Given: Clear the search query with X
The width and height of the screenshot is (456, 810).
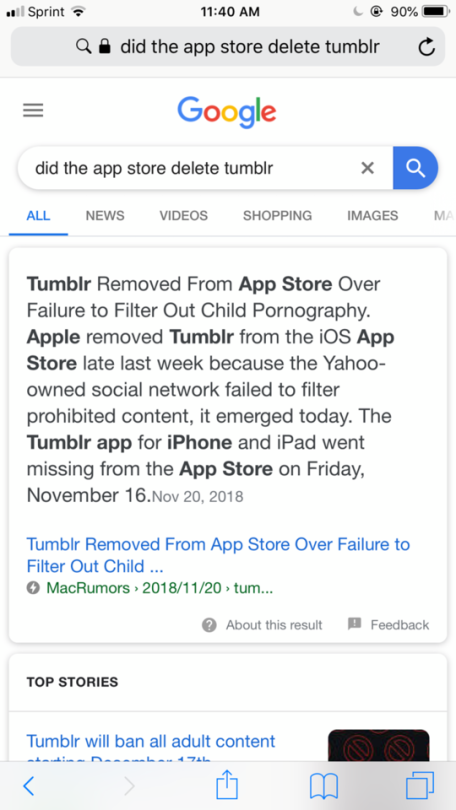Looking at the screenshot, I should (x=367, y=168).
